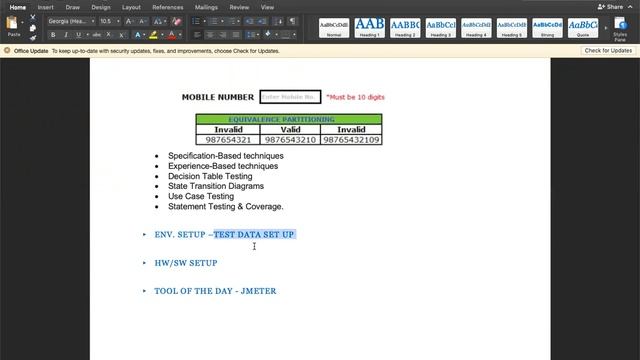
Task: Open the font color dropdown arrow
Action: pyautogui.click(x=180, y=35)
